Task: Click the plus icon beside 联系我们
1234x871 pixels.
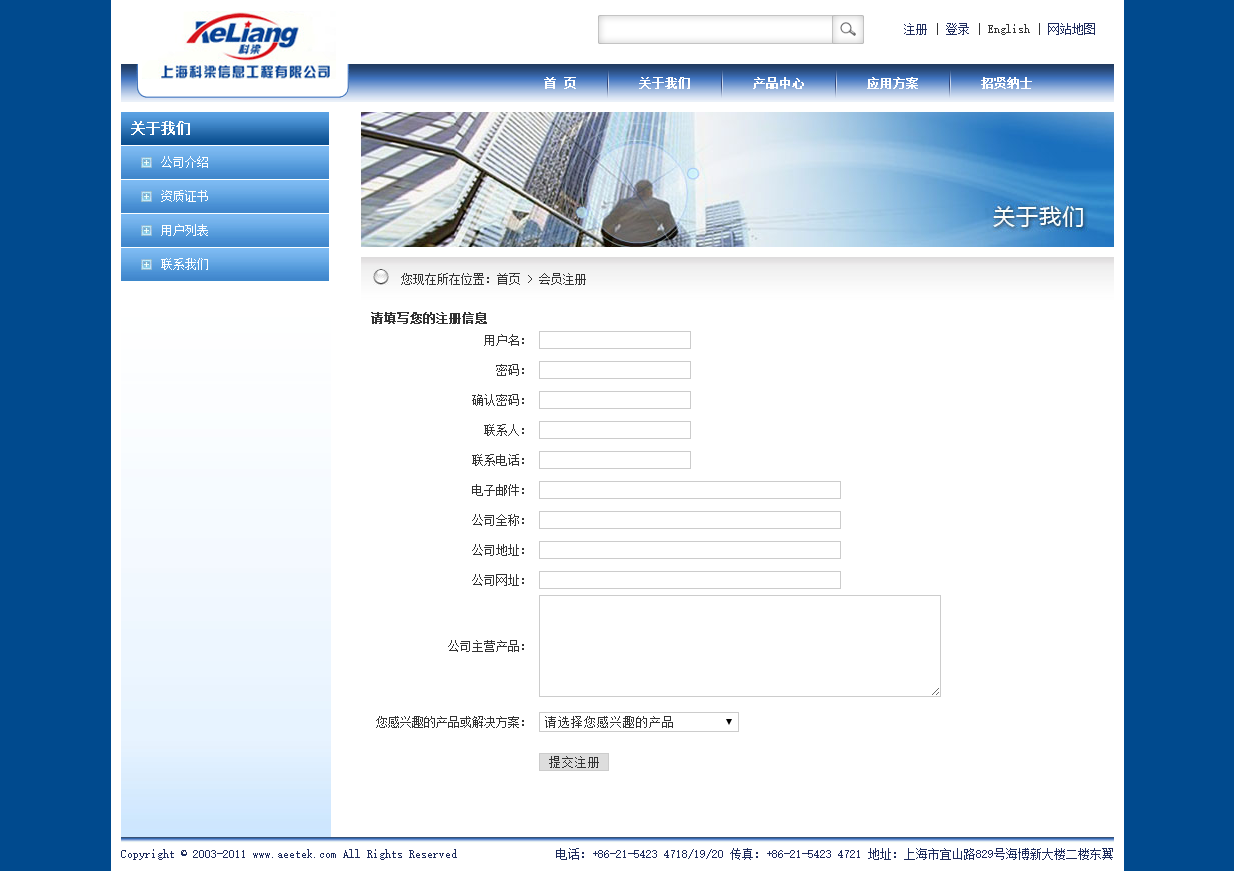Action: pyautogui.click(x=147, y=265)
